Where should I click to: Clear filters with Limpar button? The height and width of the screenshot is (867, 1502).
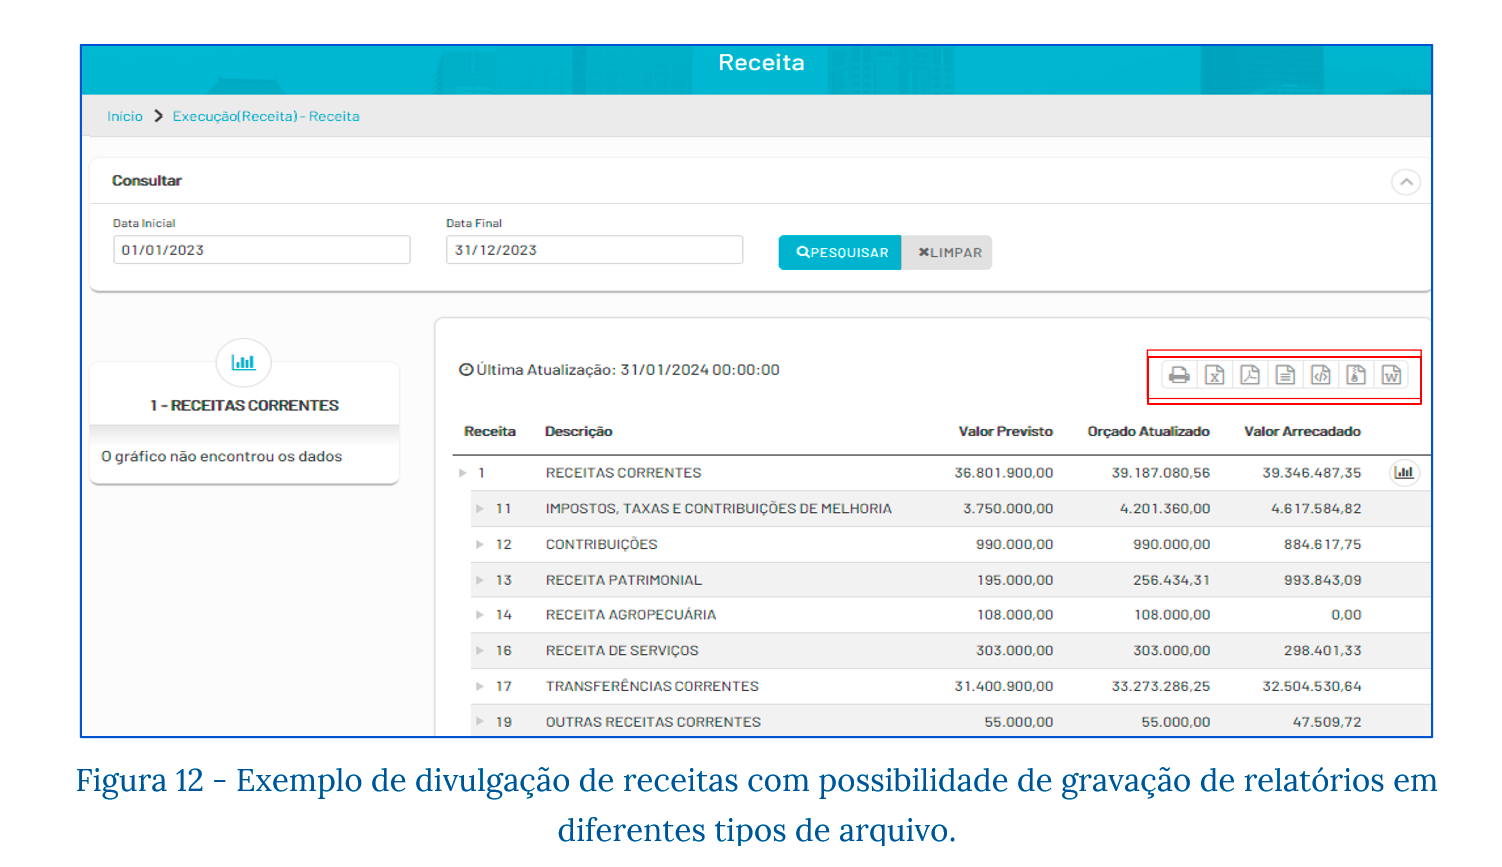pos(947,253)
